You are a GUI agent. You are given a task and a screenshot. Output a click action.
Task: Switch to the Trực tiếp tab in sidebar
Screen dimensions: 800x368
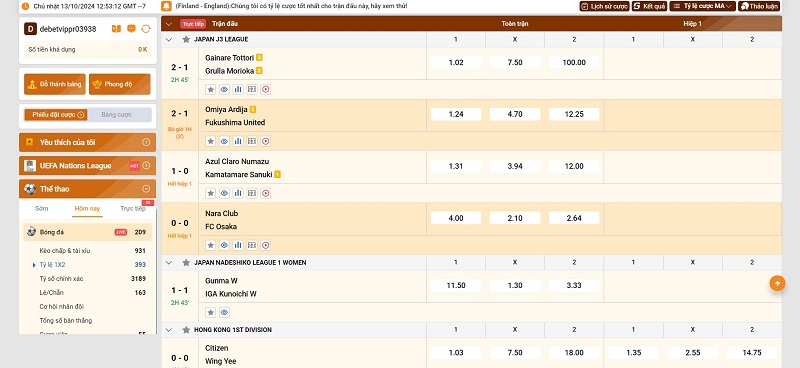point(133,209)
